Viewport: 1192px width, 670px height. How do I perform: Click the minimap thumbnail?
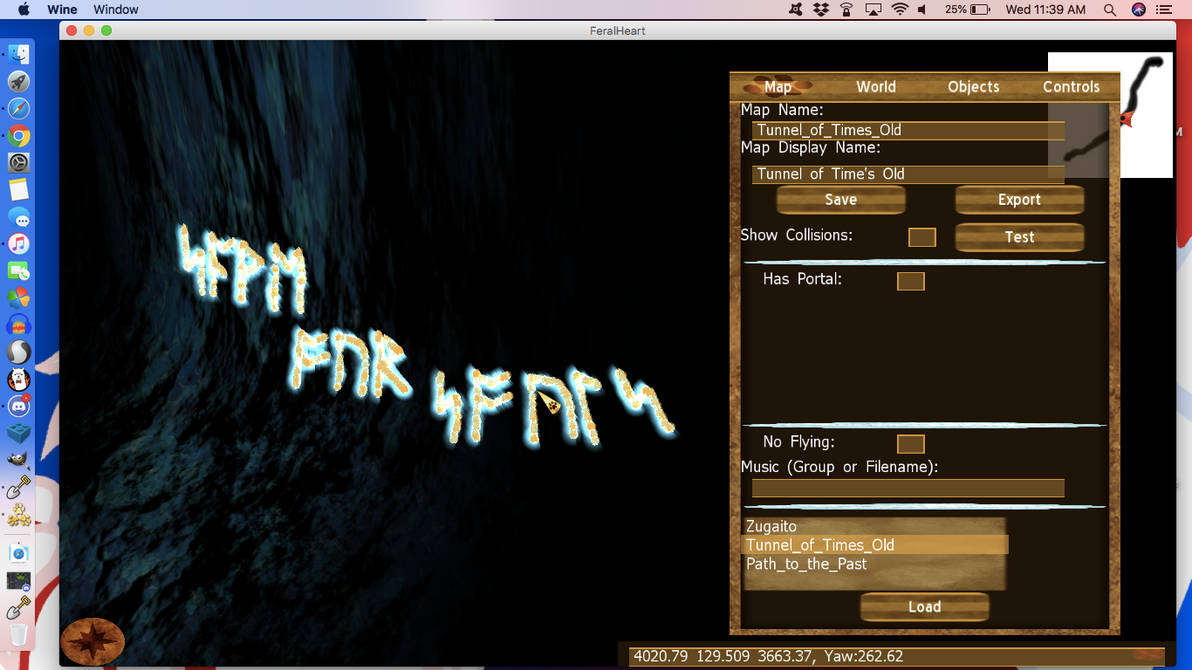(x=1110, y=115)
